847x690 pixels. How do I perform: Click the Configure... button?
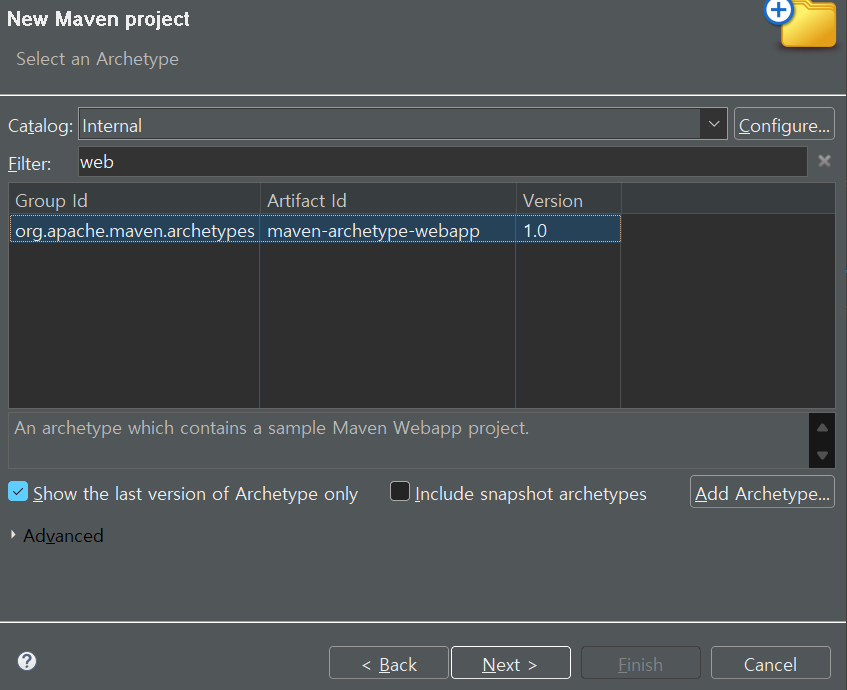784,124
